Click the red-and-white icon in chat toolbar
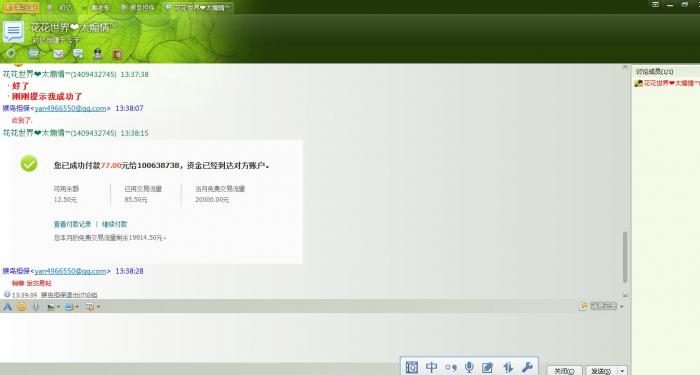 click(x=90, y=307)
